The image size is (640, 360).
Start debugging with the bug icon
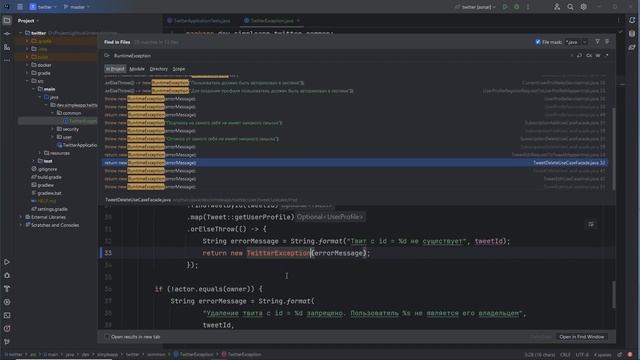[x=517, y=7]
